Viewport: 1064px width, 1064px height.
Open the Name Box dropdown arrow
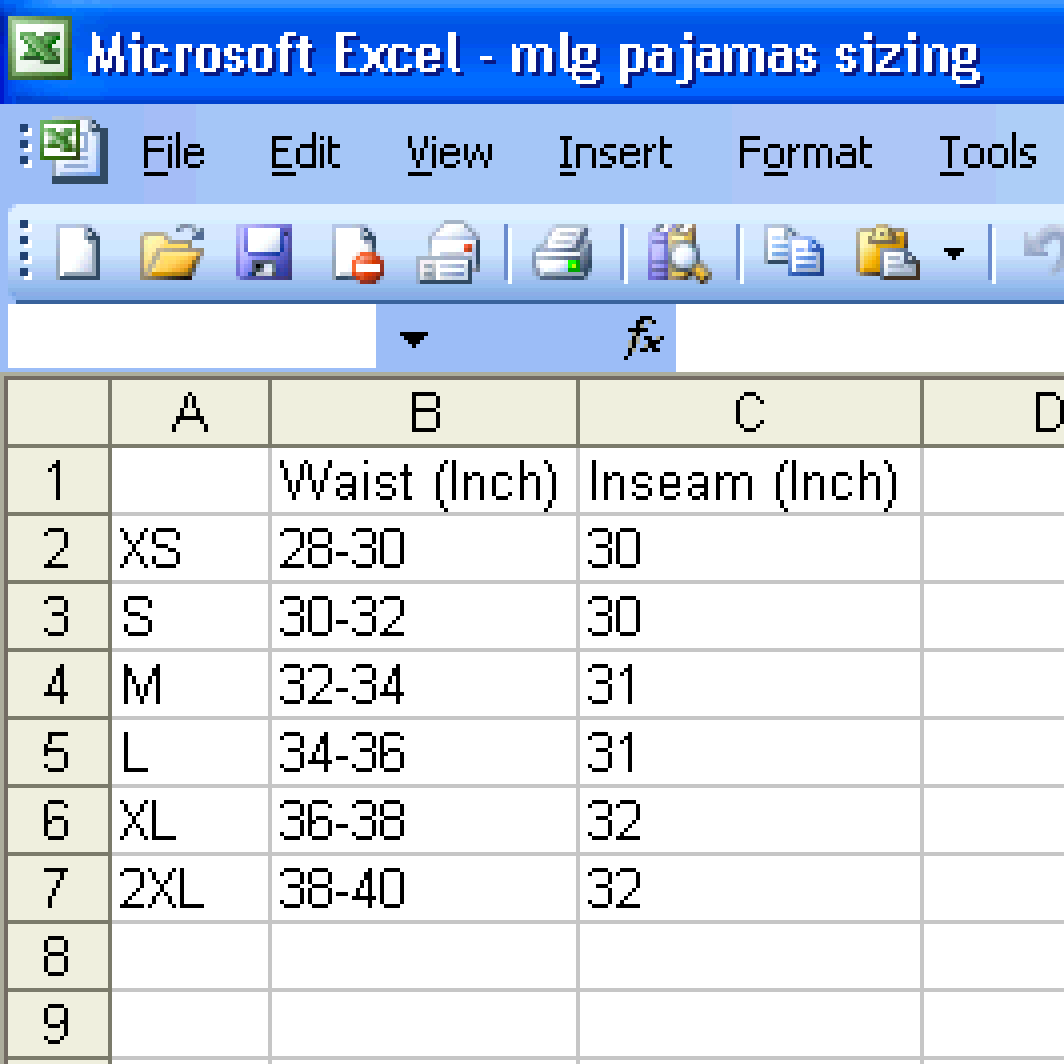click(x=413, y=340)
